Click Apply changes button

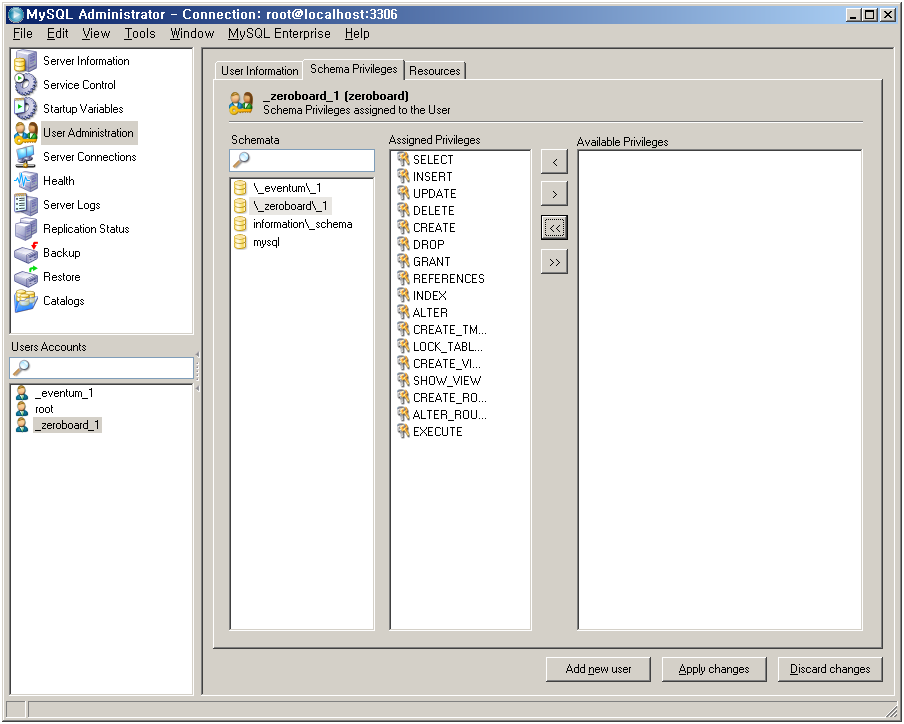point(714,669)
